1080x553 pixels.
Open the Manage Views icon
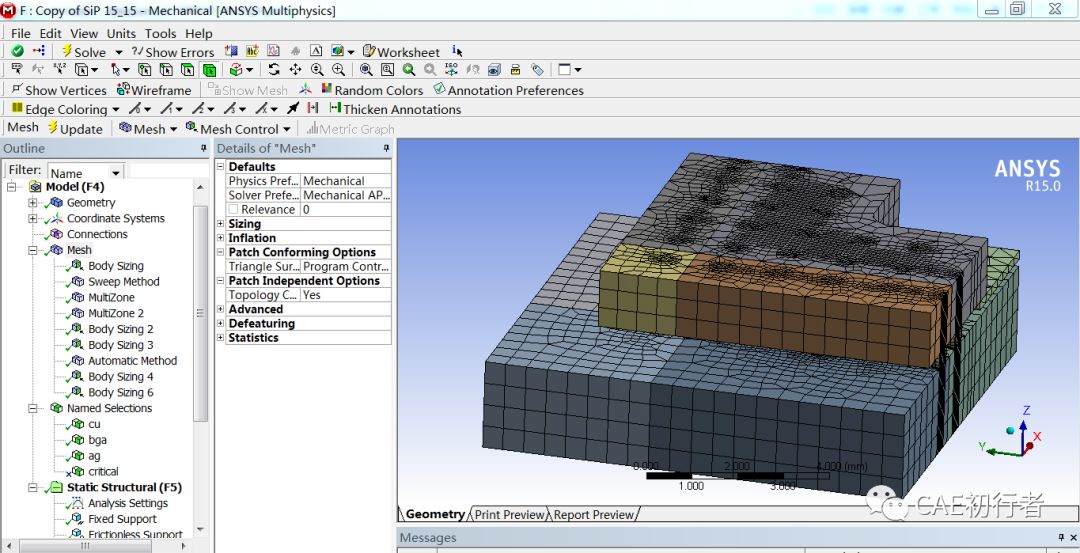[494, 70]
